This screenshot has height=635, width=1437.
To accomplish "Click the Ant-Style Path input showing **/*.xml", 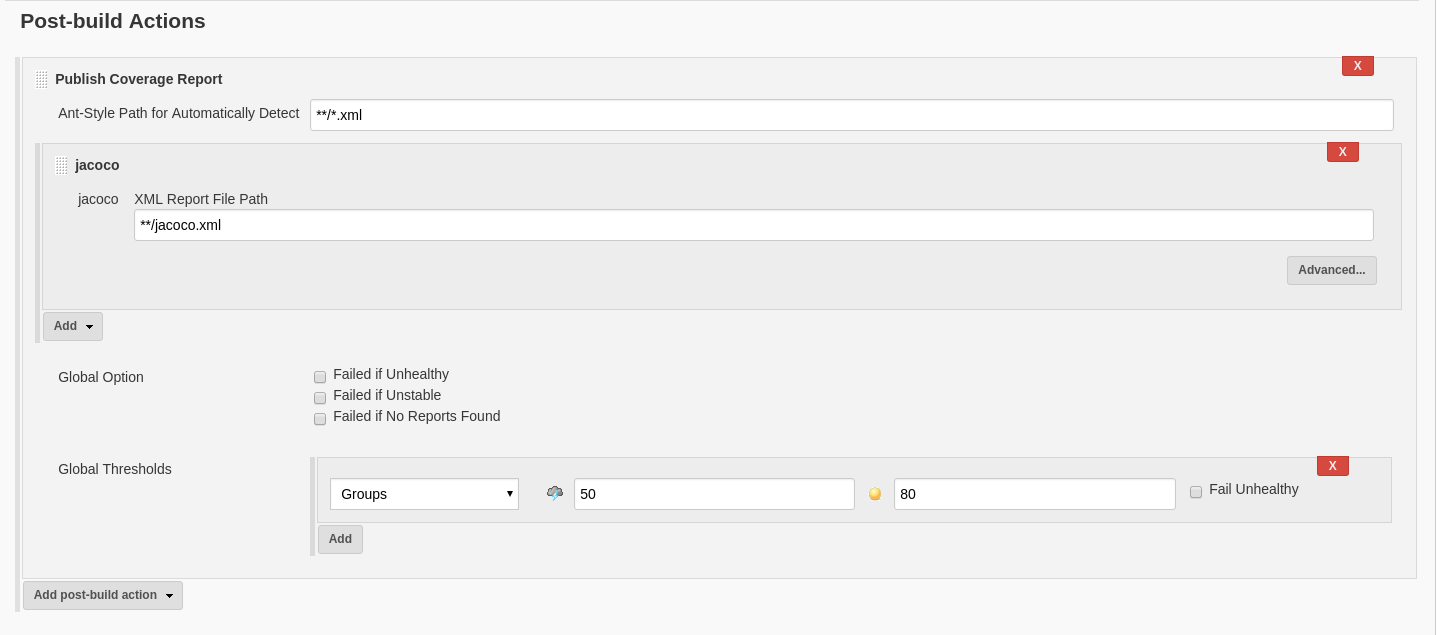I will [x=851, y=115].
